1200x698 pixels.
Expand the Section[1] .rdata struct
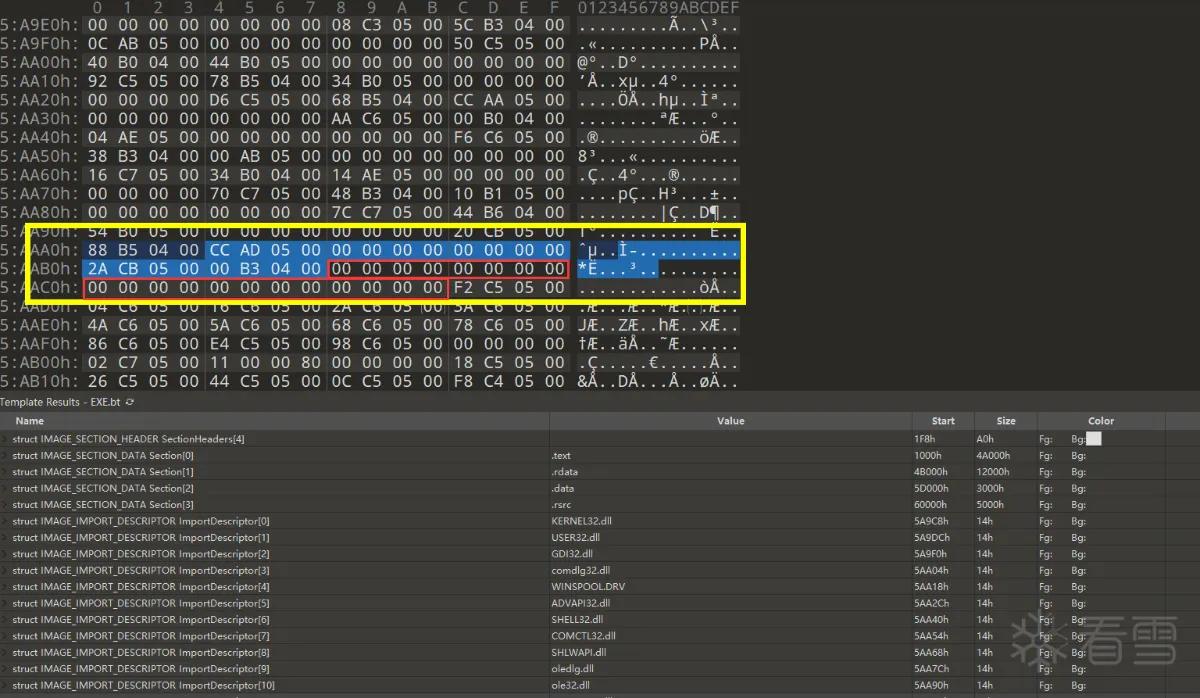7,472
